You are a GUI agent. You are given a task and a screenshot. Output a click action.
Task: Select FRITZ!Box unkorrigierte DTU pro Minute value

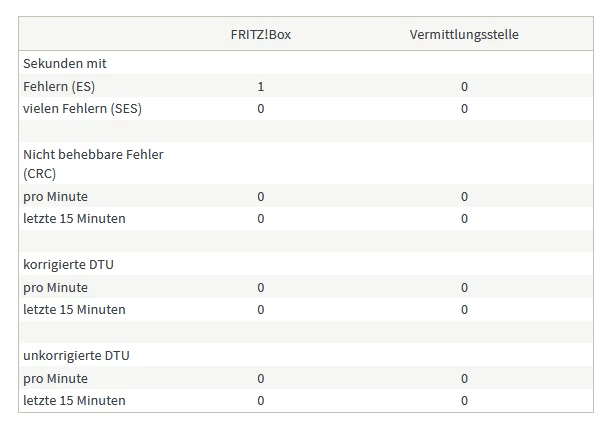click(x=261, y=378)
